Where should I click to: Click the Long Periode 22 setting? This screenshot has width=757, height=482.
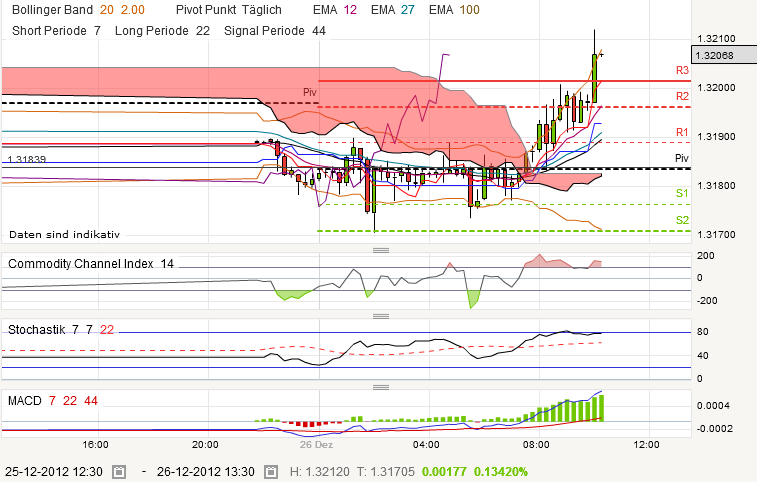click(x=162, y=31)
